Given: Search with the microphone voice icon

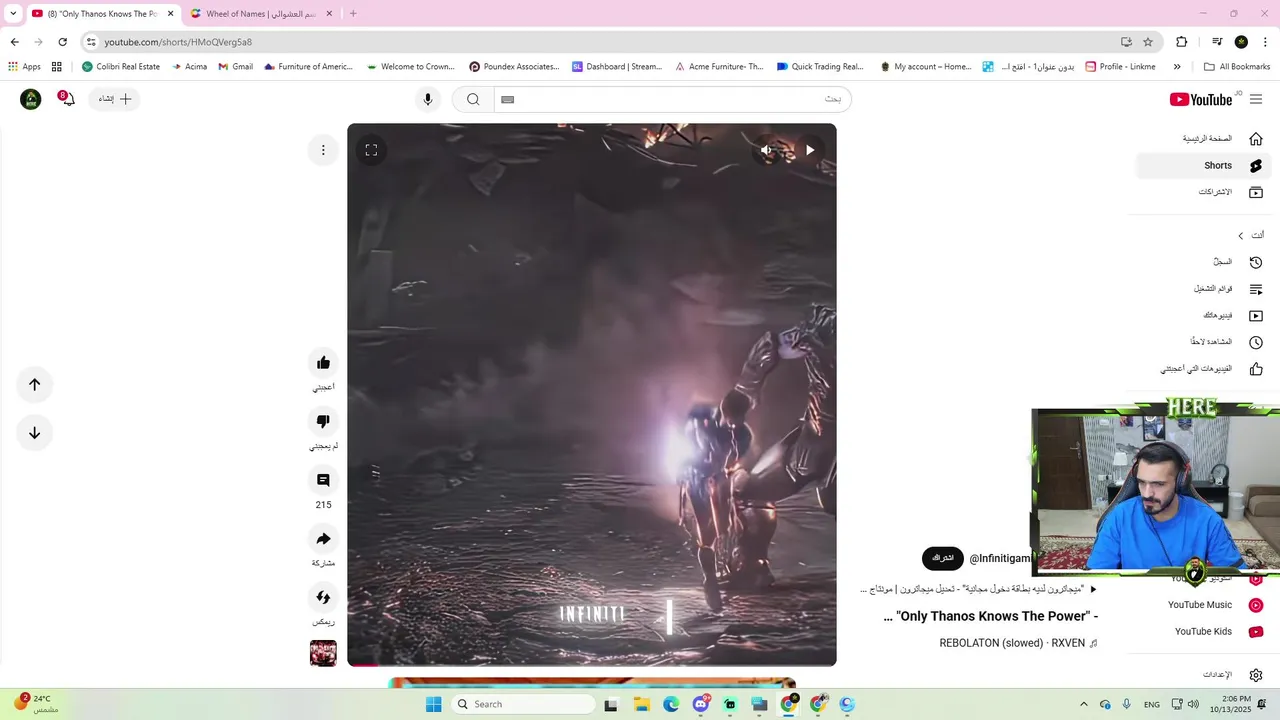Looking at the screenshot, I should tap(428, 99).
